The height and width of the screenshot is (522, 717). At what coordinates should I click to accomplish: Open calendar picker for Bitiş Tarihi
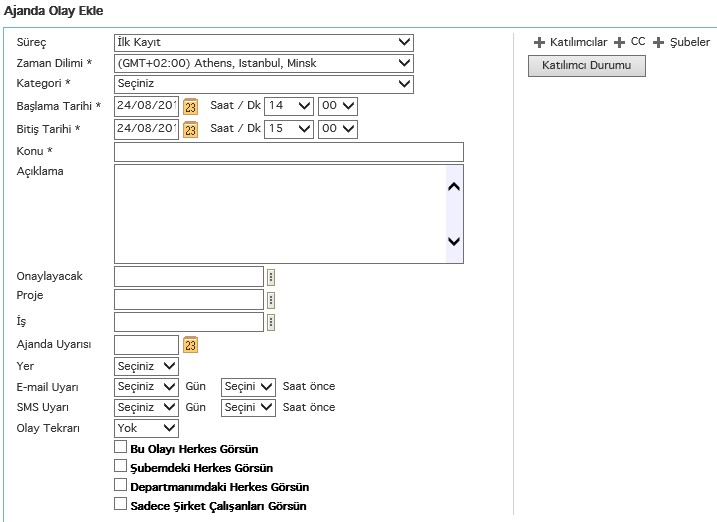[191, 129]
